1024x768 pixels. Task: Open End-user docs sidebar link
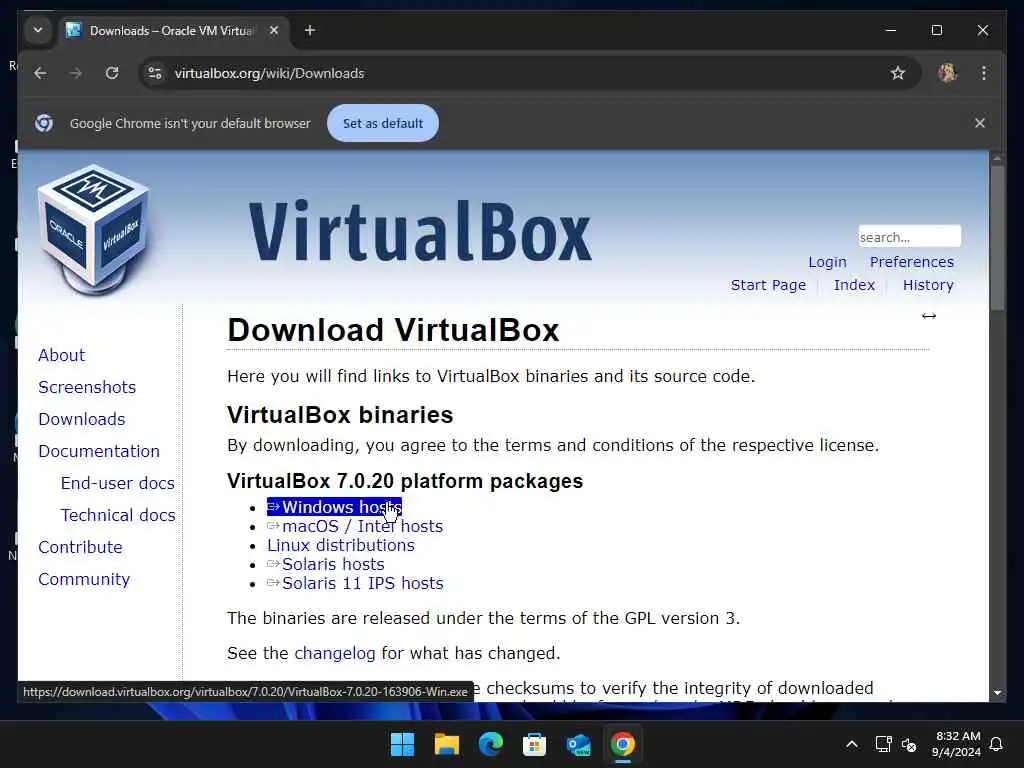point(118,483)
